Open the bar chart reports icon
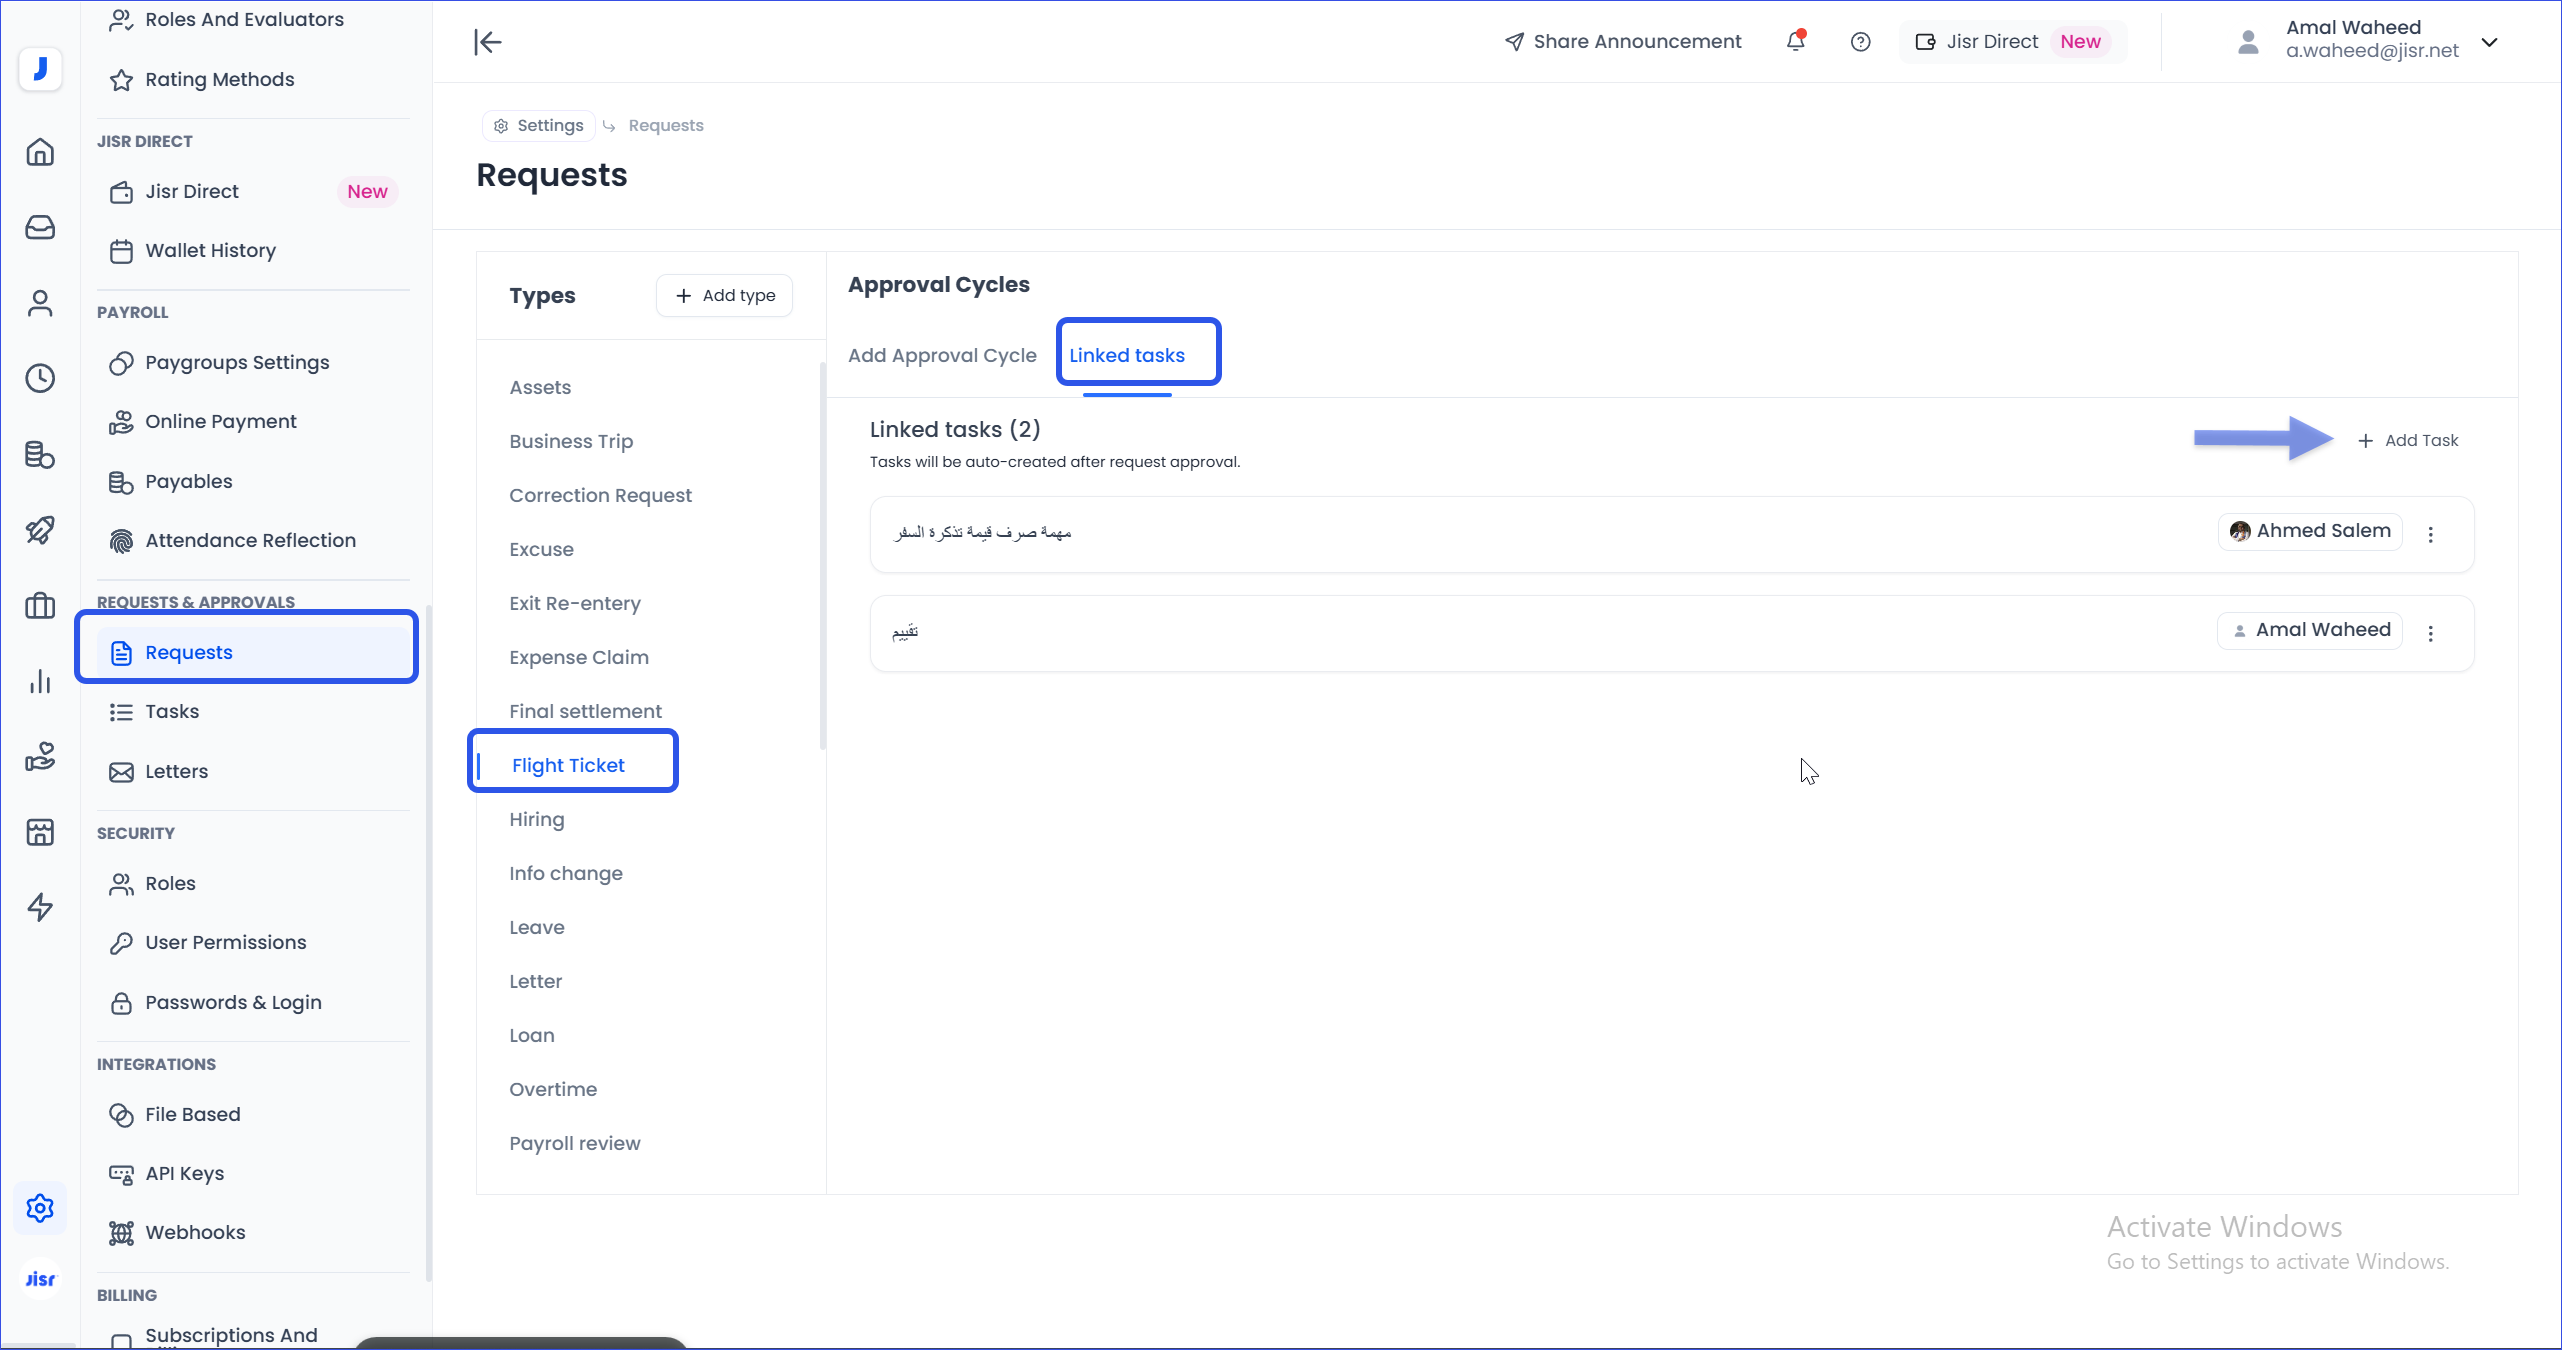Image resolution: width=2562 pixels, height=1350 pixels. (40, 682)
